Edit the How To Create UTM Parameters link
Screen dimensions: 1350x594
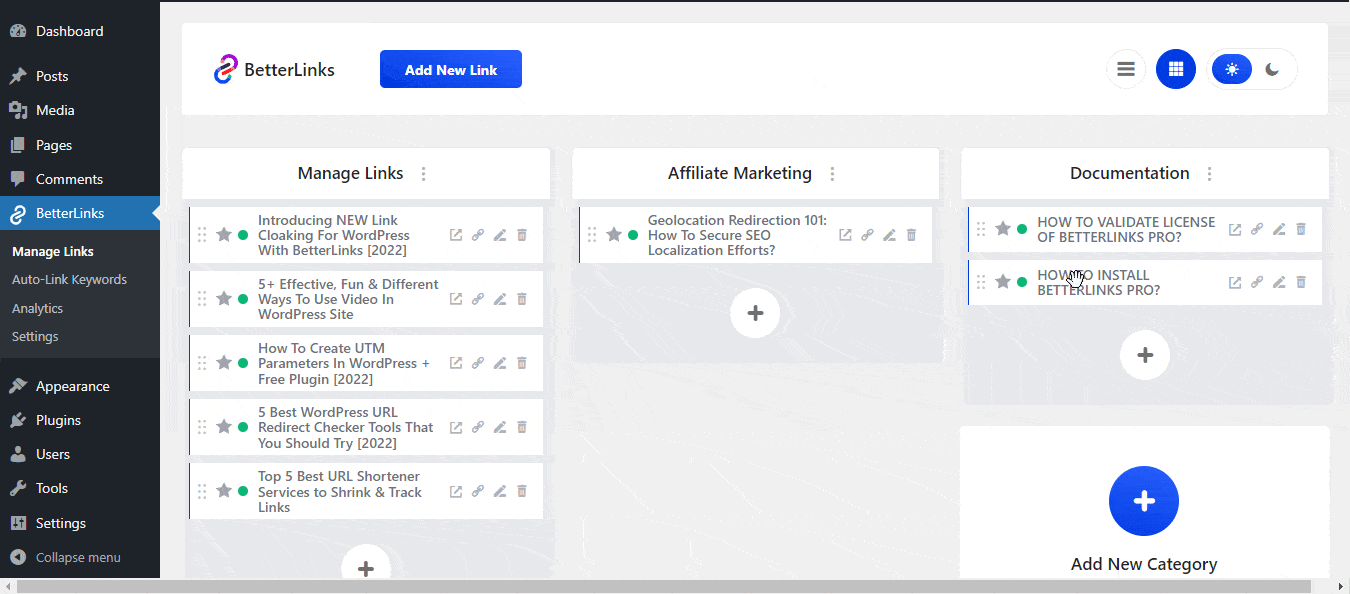point(499,362)
